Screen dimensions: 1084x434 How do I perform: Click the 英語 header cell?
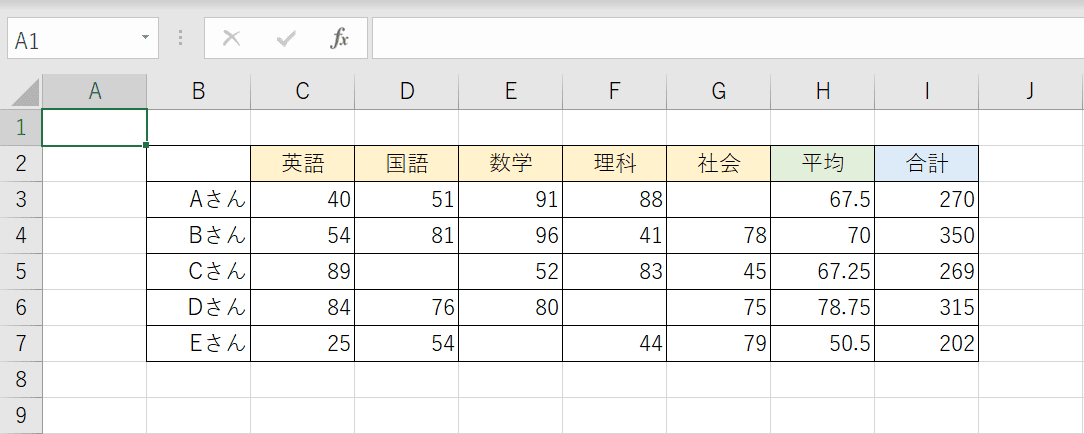pos(303,164)
